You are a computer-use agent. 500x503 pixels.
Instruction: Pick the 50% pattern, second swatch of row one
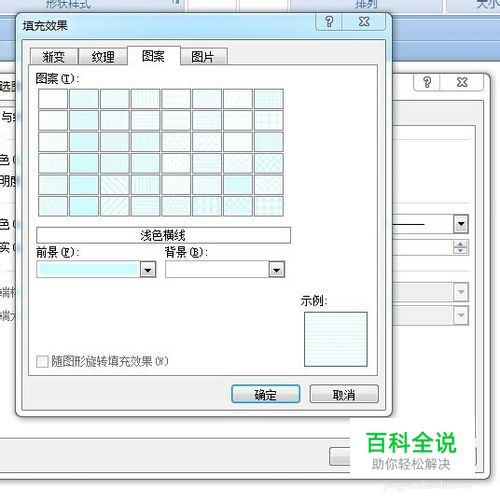(x=84, y=99)
